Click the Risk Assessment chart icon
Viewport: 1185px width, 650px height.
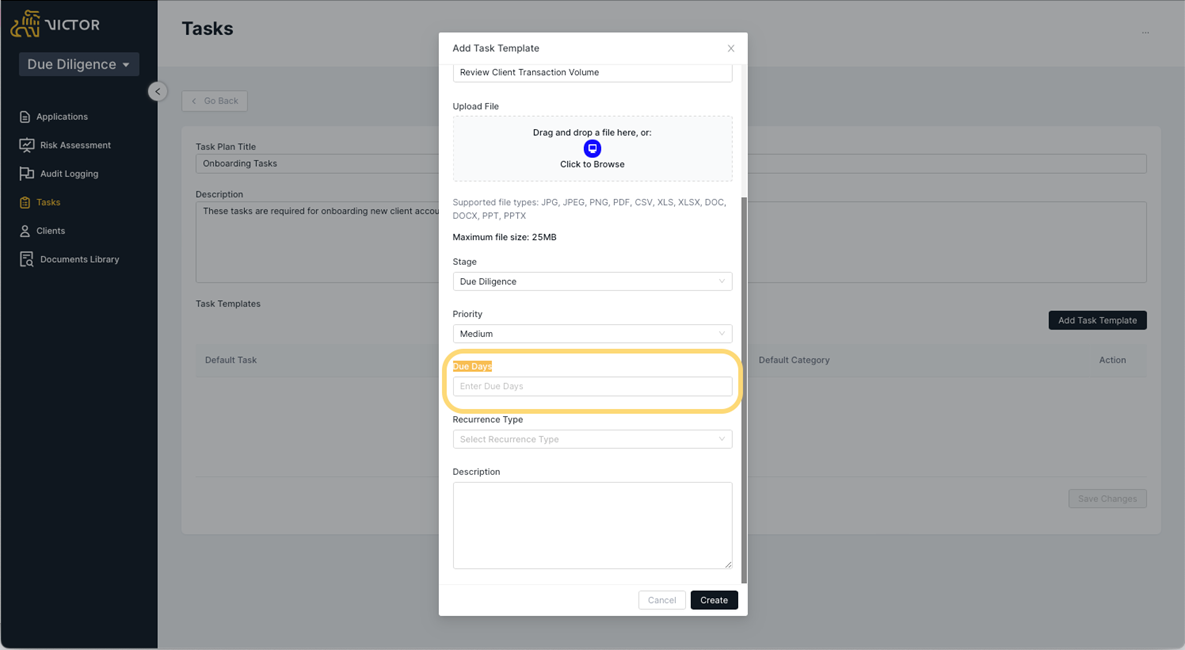click(x=26, y=145)
